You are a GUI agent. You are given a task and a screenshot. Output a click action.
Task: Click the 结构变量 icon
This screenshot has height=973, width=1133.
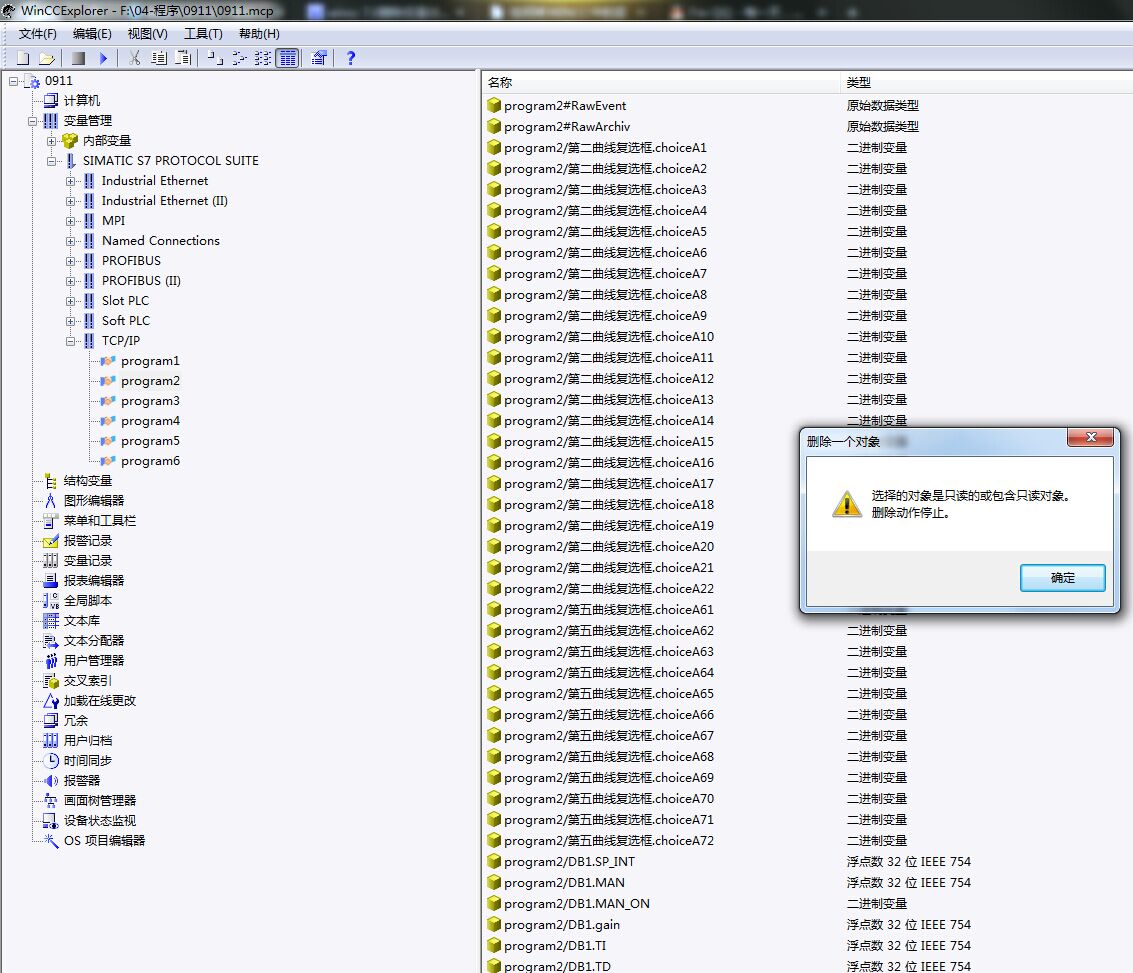pyautogui.click(x=51, y=481)
